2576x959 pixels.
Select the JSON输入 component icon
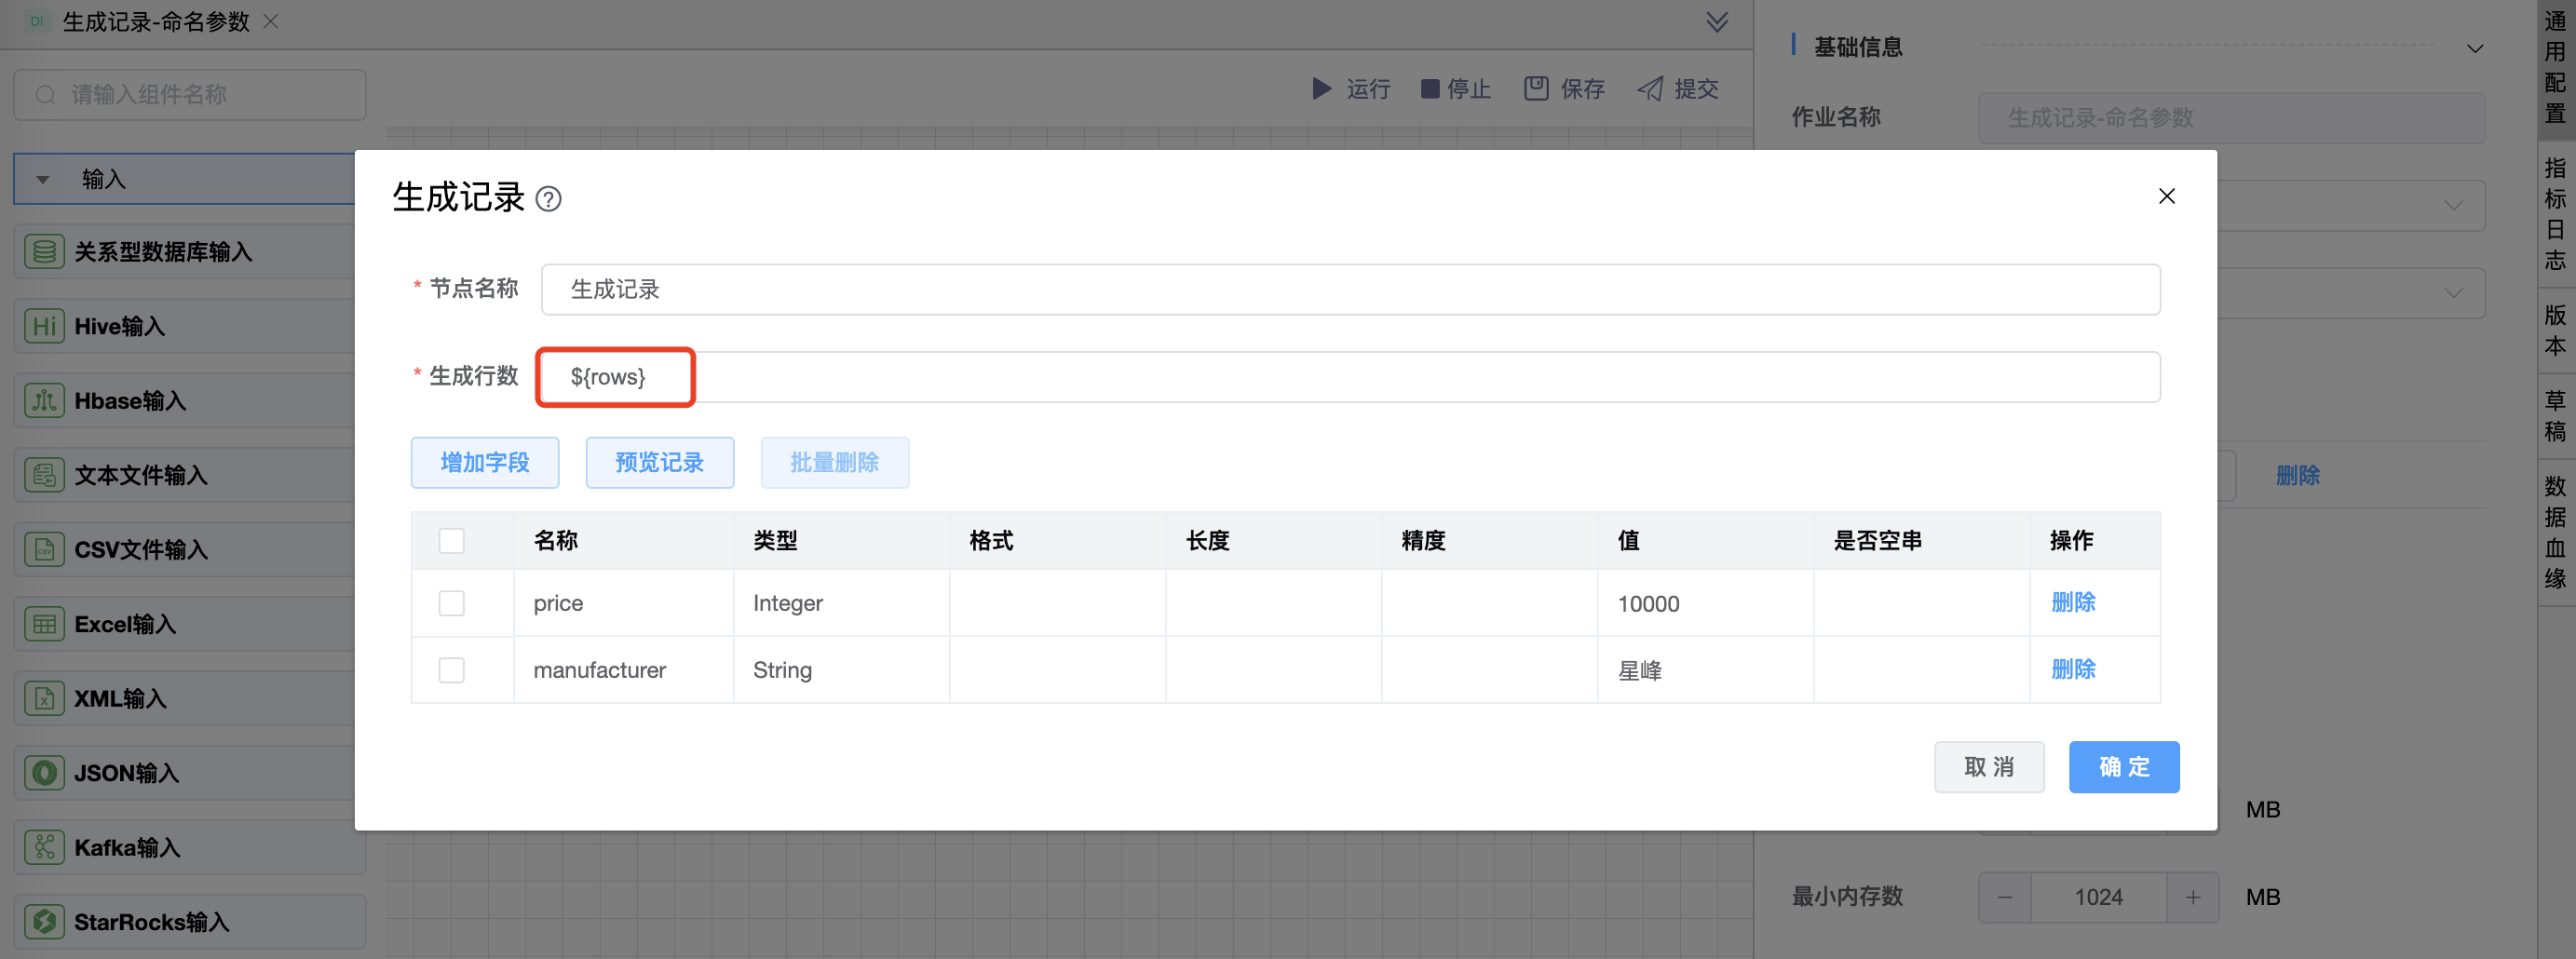44,772
